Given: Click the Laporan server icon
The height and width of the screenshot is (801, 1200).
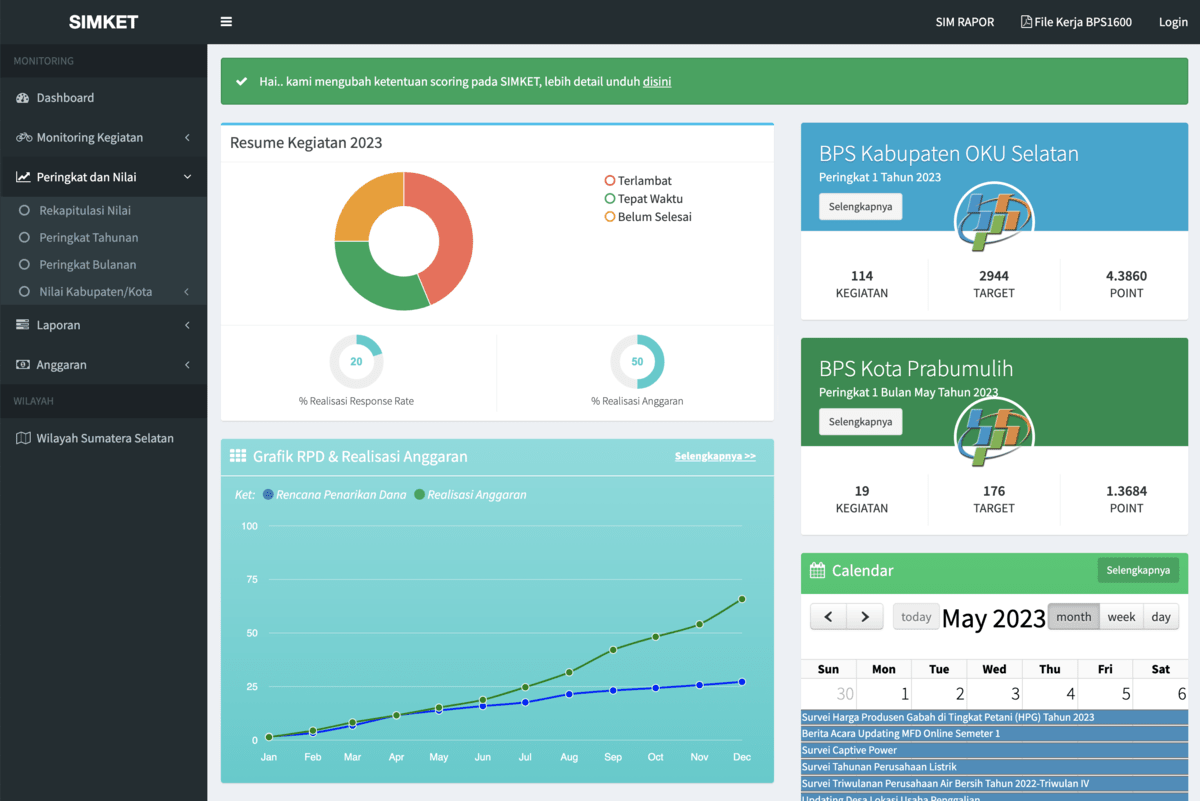Looking at the screenshot, I should click(23, 325).
